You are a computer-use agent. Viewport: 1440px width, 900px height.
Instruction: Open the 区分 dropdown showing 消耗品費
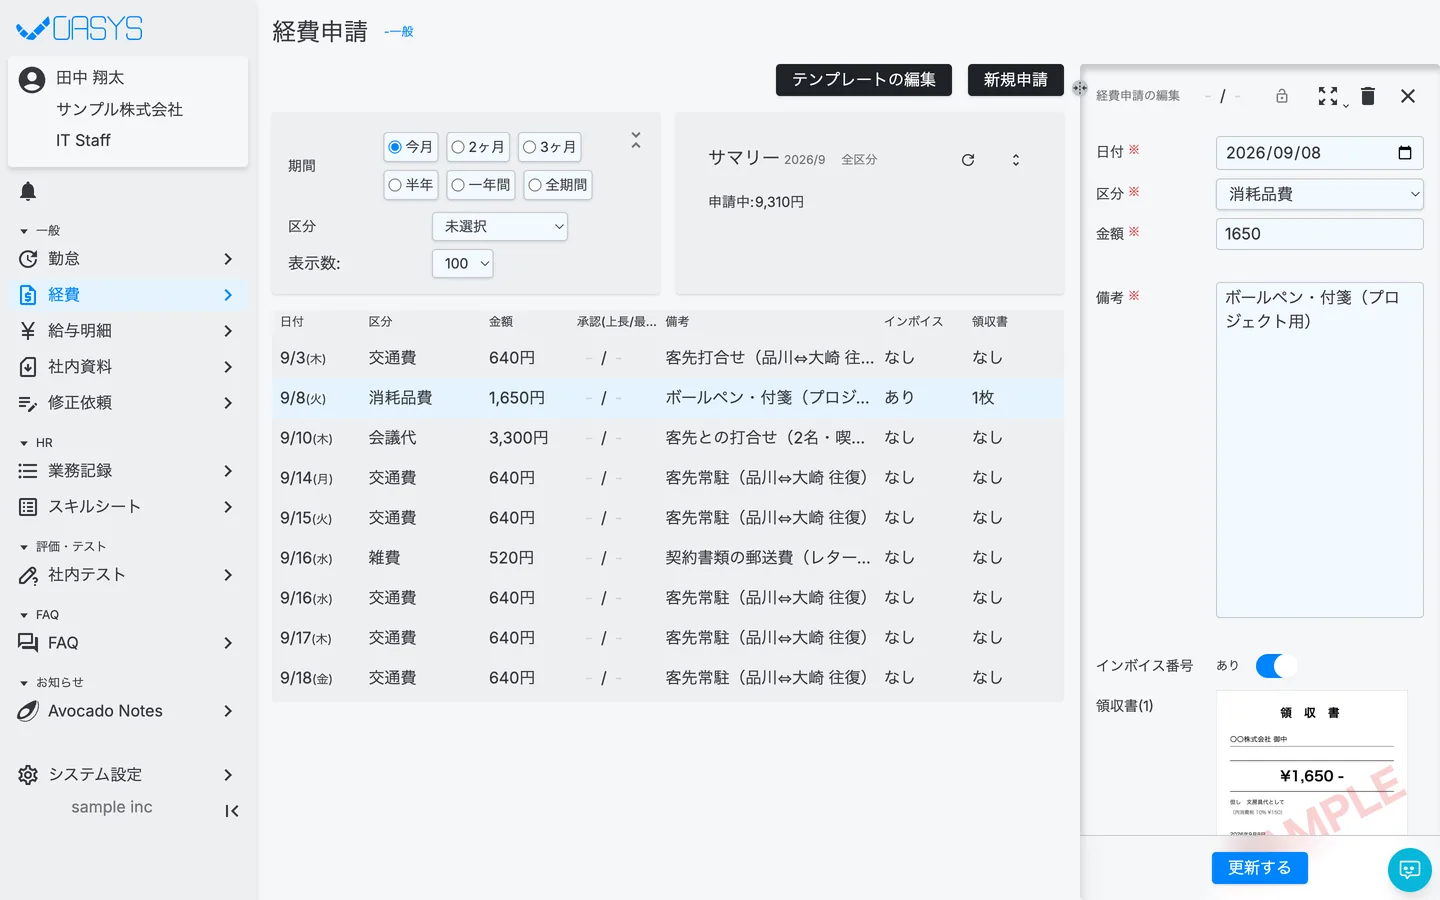click(1320, 194)
